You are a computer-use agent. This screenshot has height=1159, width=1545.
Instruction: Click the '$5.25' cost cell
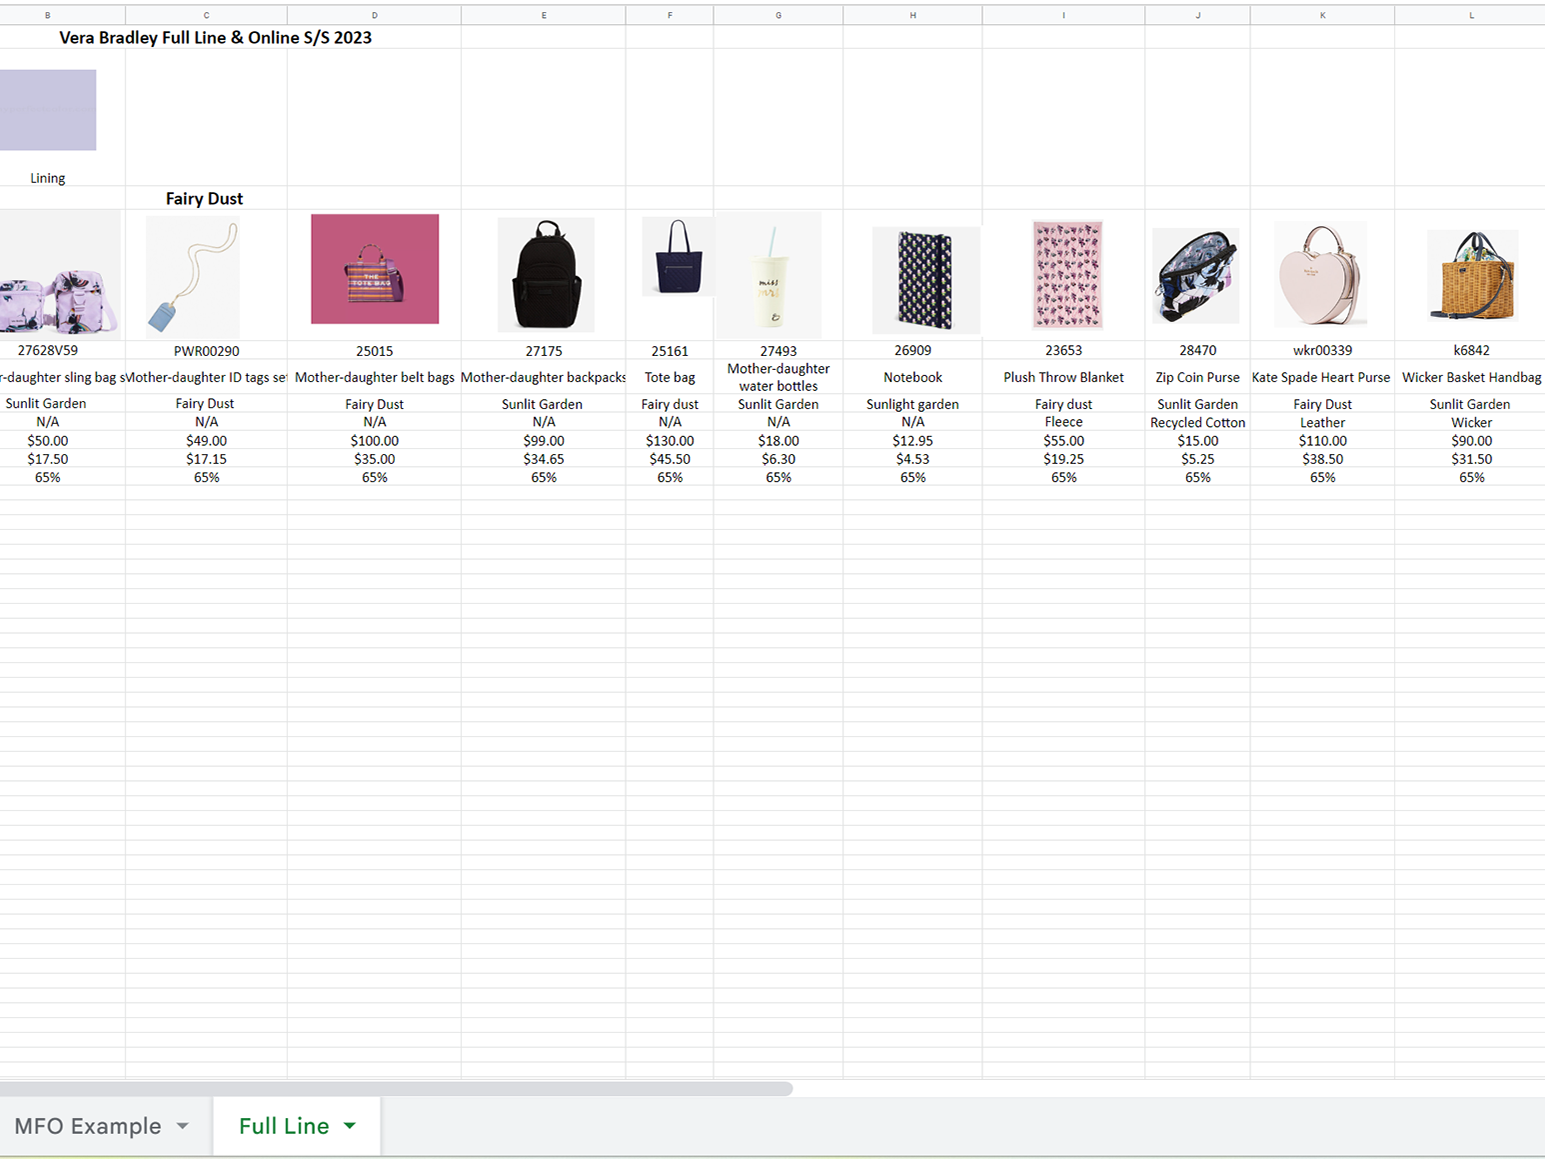pyautogui.click(x=1198, y=459)
